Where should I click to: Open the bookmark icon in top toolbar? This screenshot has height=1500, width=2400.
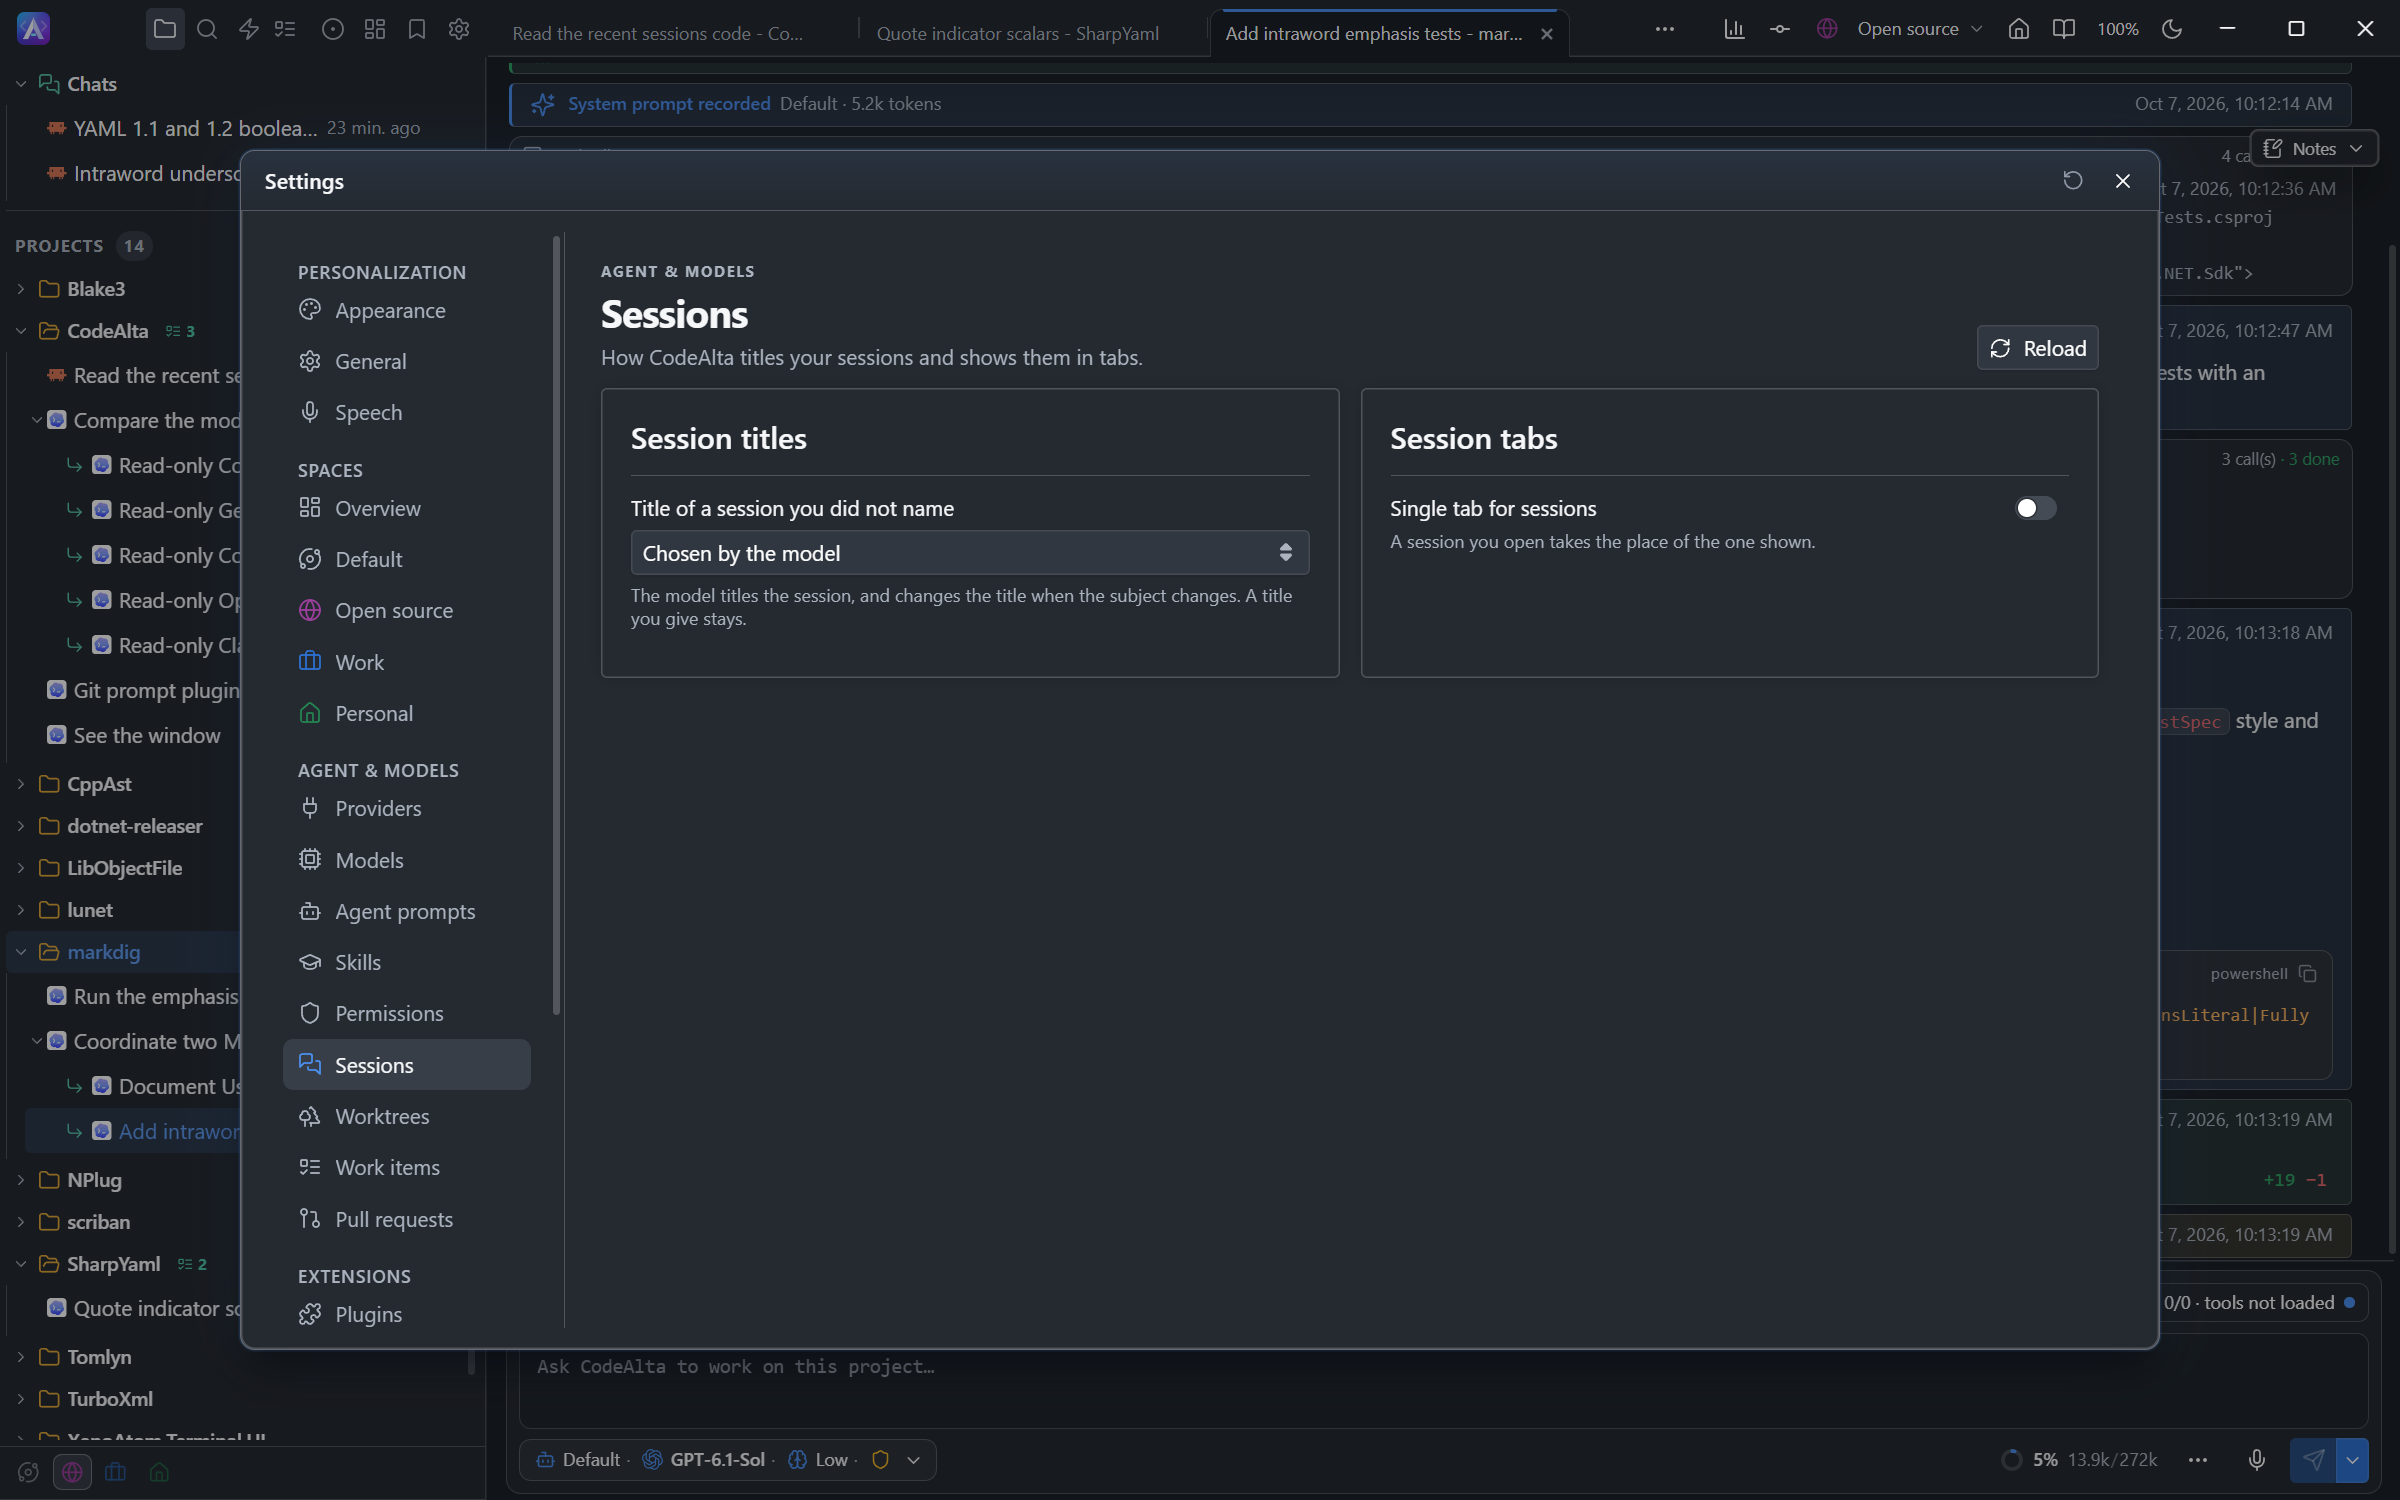point(417,29)
